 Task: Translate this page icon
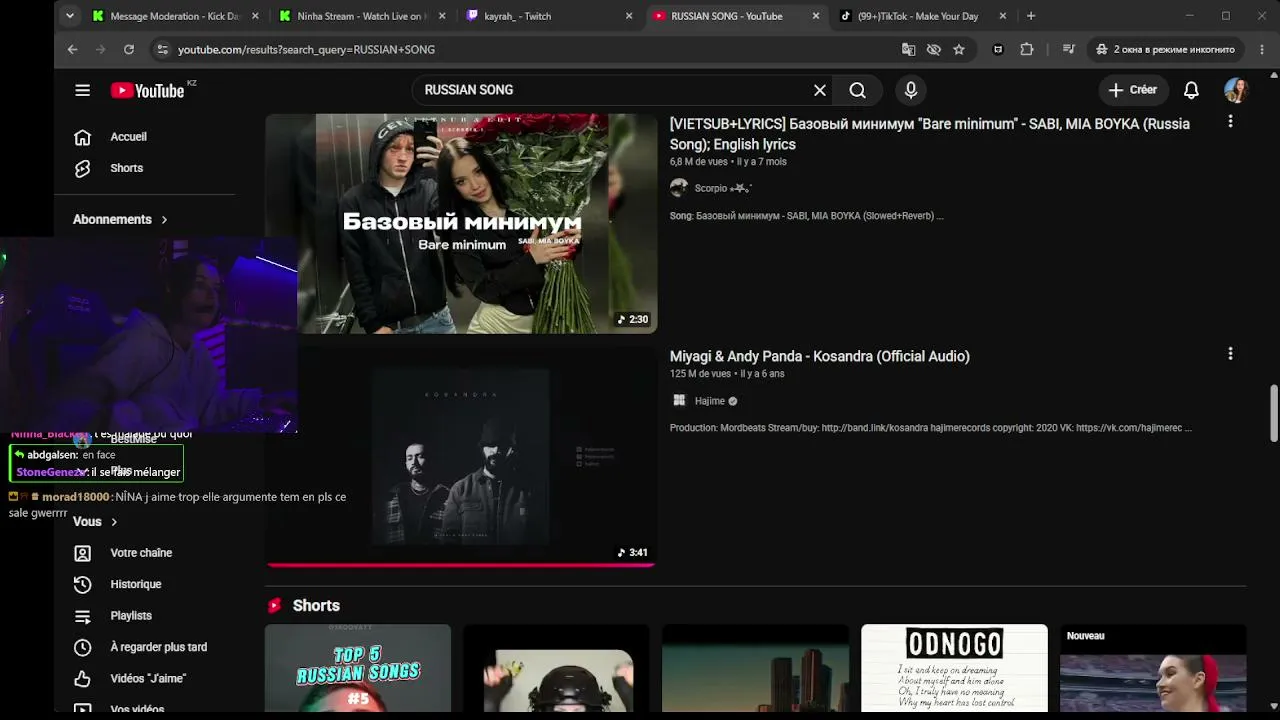(908, 49)
